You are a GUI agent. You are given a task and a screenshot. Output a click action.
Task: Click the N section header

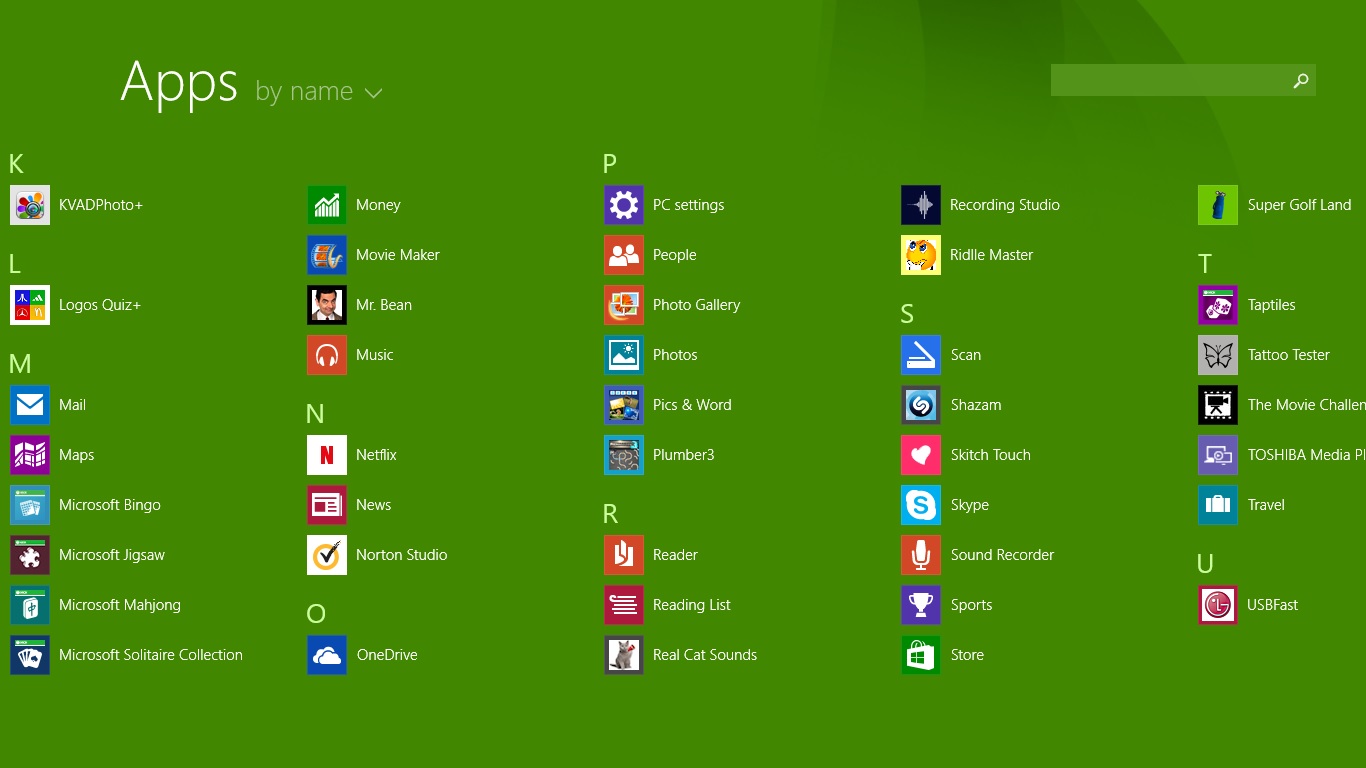[x=315, y=414]
